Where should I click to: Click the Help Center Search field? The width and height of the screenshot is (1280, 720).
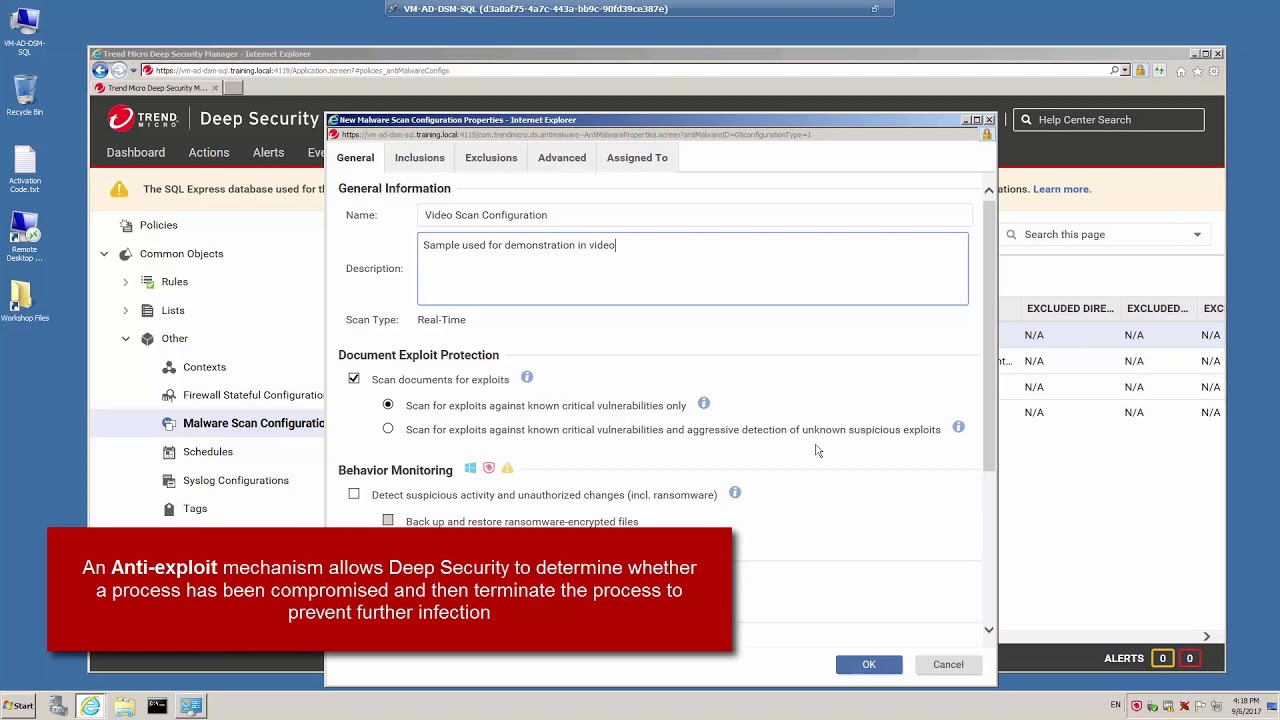coord(1109,120)
